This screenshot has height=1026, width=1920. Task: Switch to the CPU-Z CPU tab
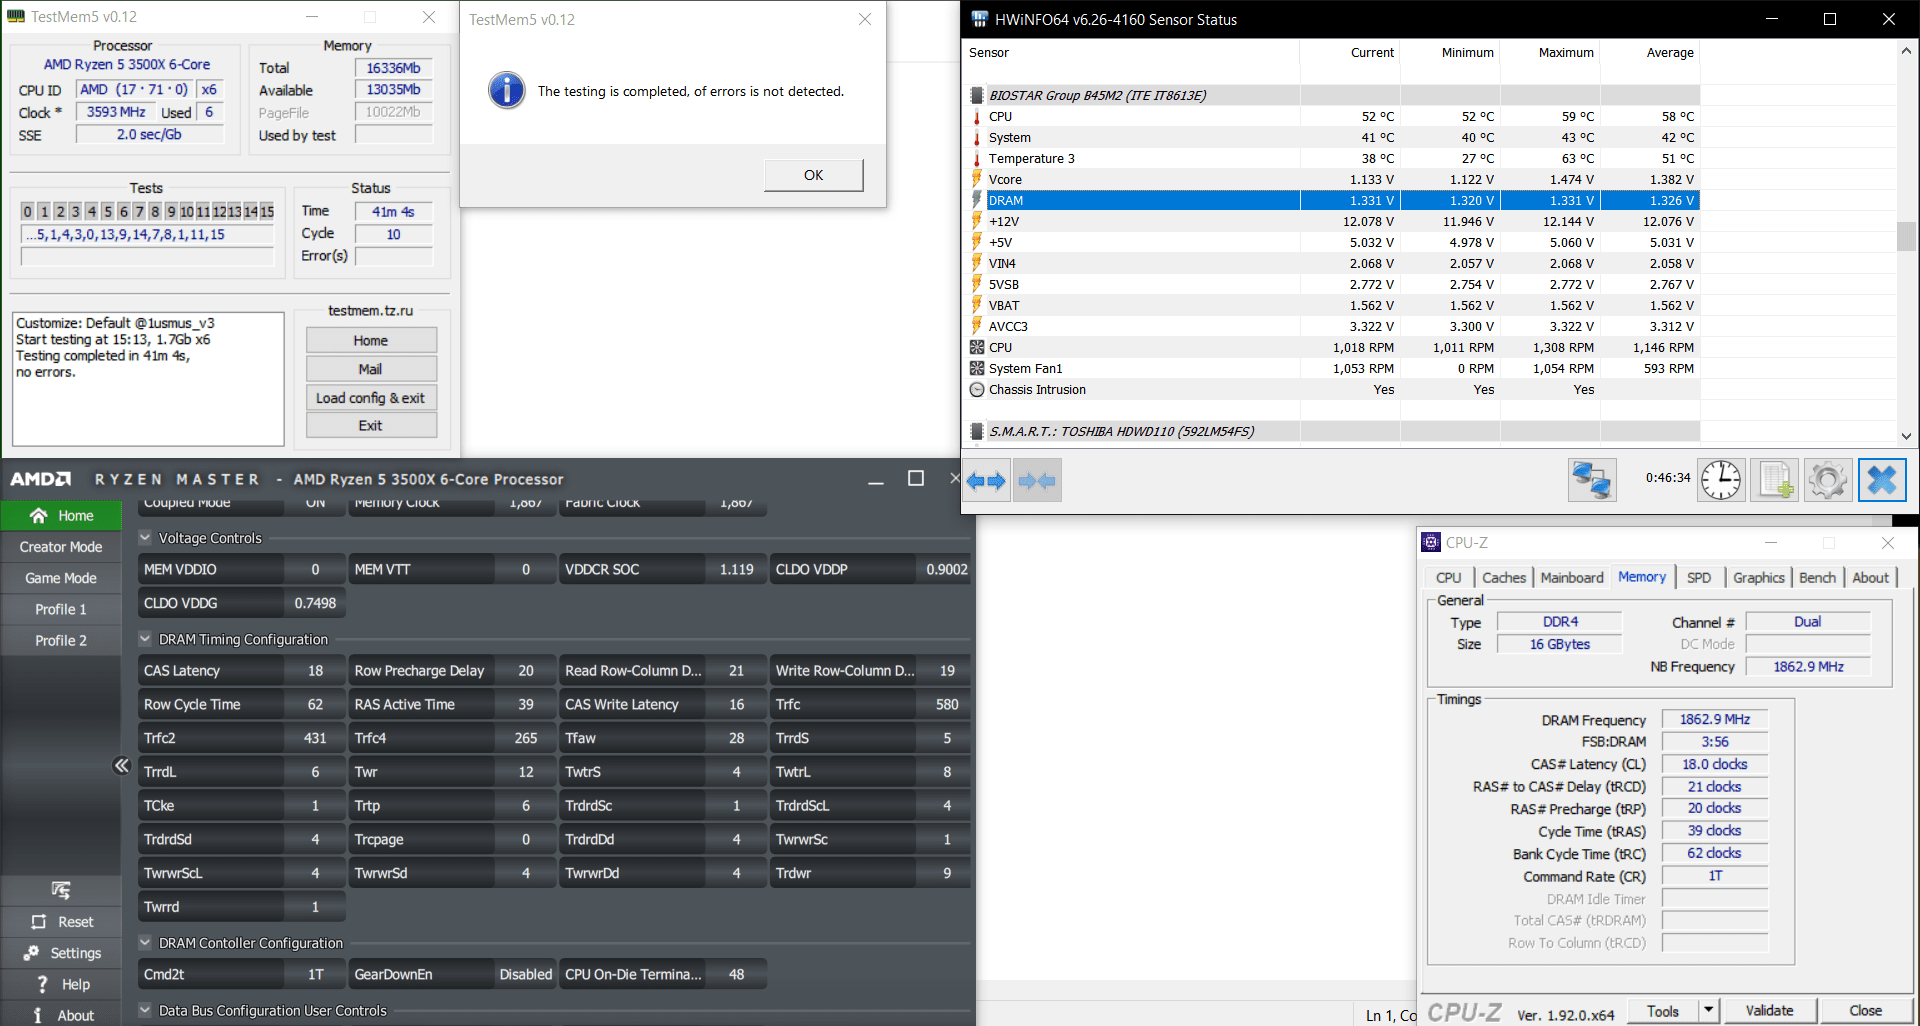pyautogui.click(x=1448, y=577)
